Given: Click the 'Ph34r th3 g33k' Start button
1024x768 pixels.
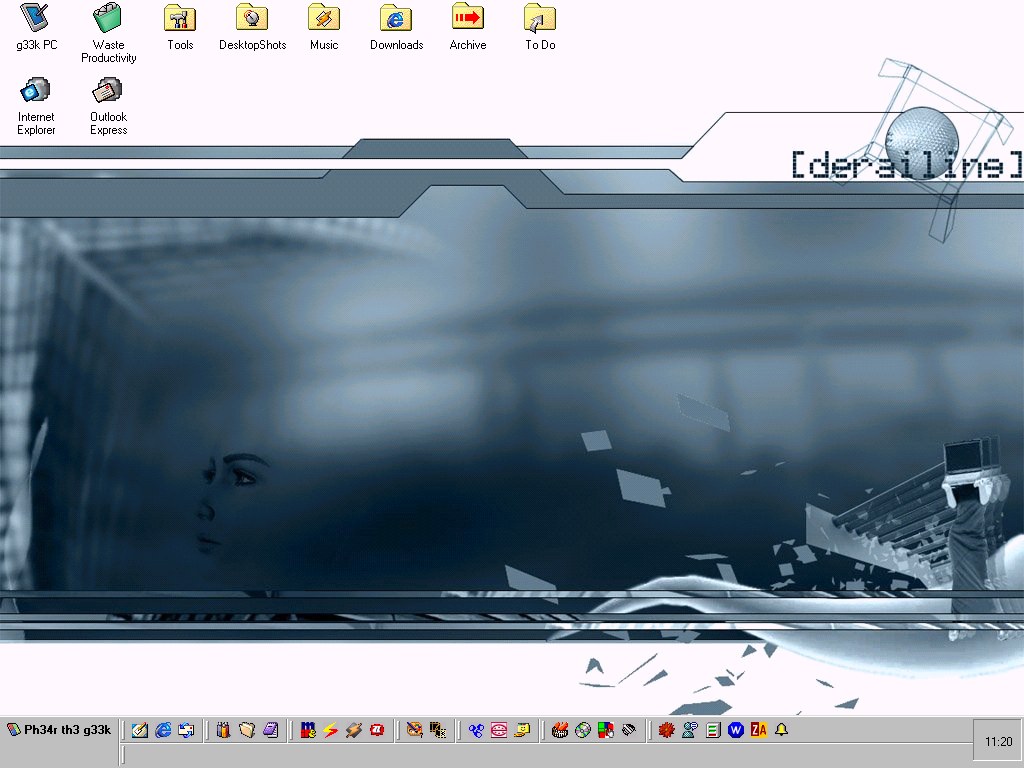Looking at the screenshot, I should tap(59, 730).
